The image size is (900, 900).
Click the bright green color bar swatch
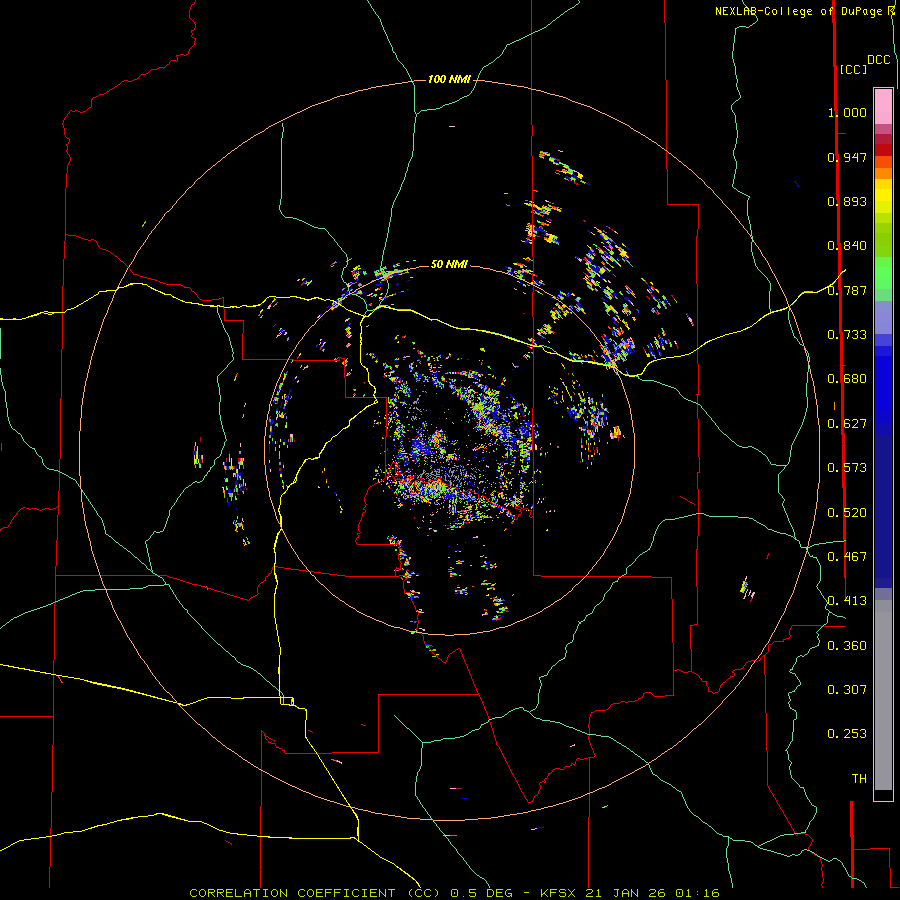pos(883,273)
